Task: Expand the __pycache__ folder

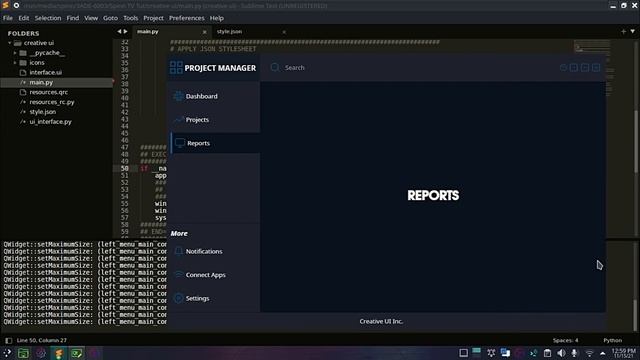Action: pyautogui.click(x=15, y=53)
